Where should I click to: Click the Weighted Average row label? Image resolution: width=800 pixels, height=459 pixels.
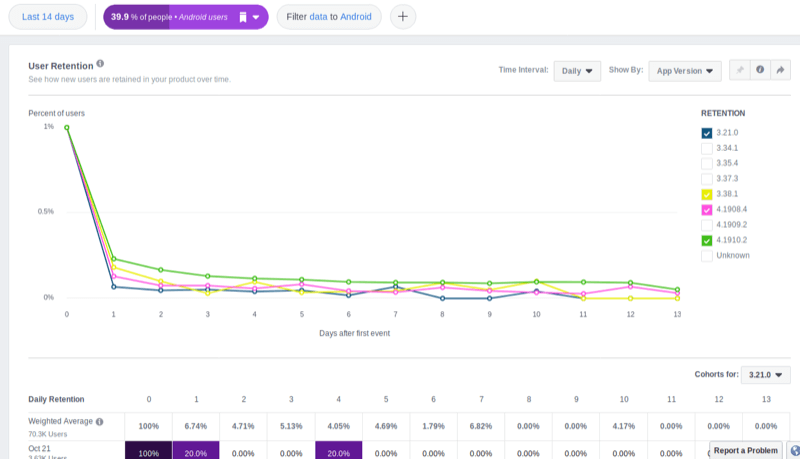(x=60, y=421)
